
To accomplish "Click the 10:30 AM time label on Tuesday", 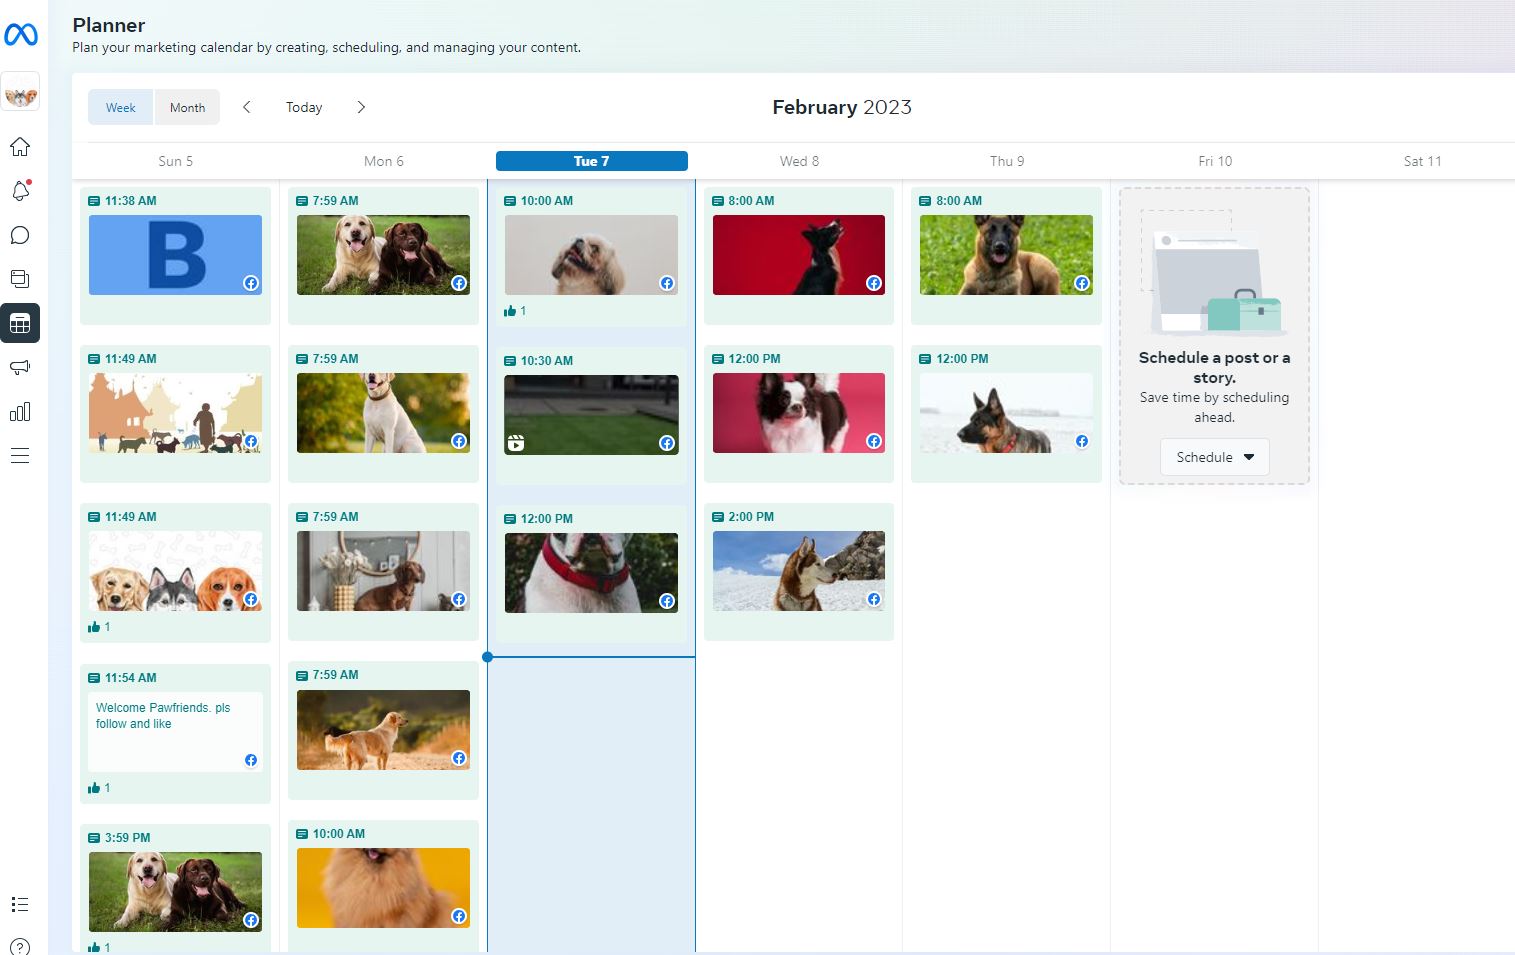I will pos(547,361).
